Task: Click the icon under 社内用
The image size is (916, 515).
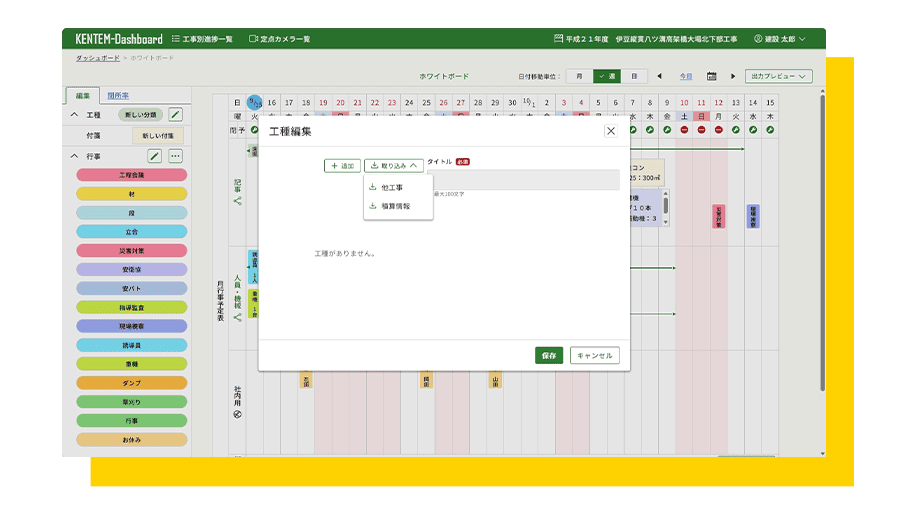Action: 237,415
